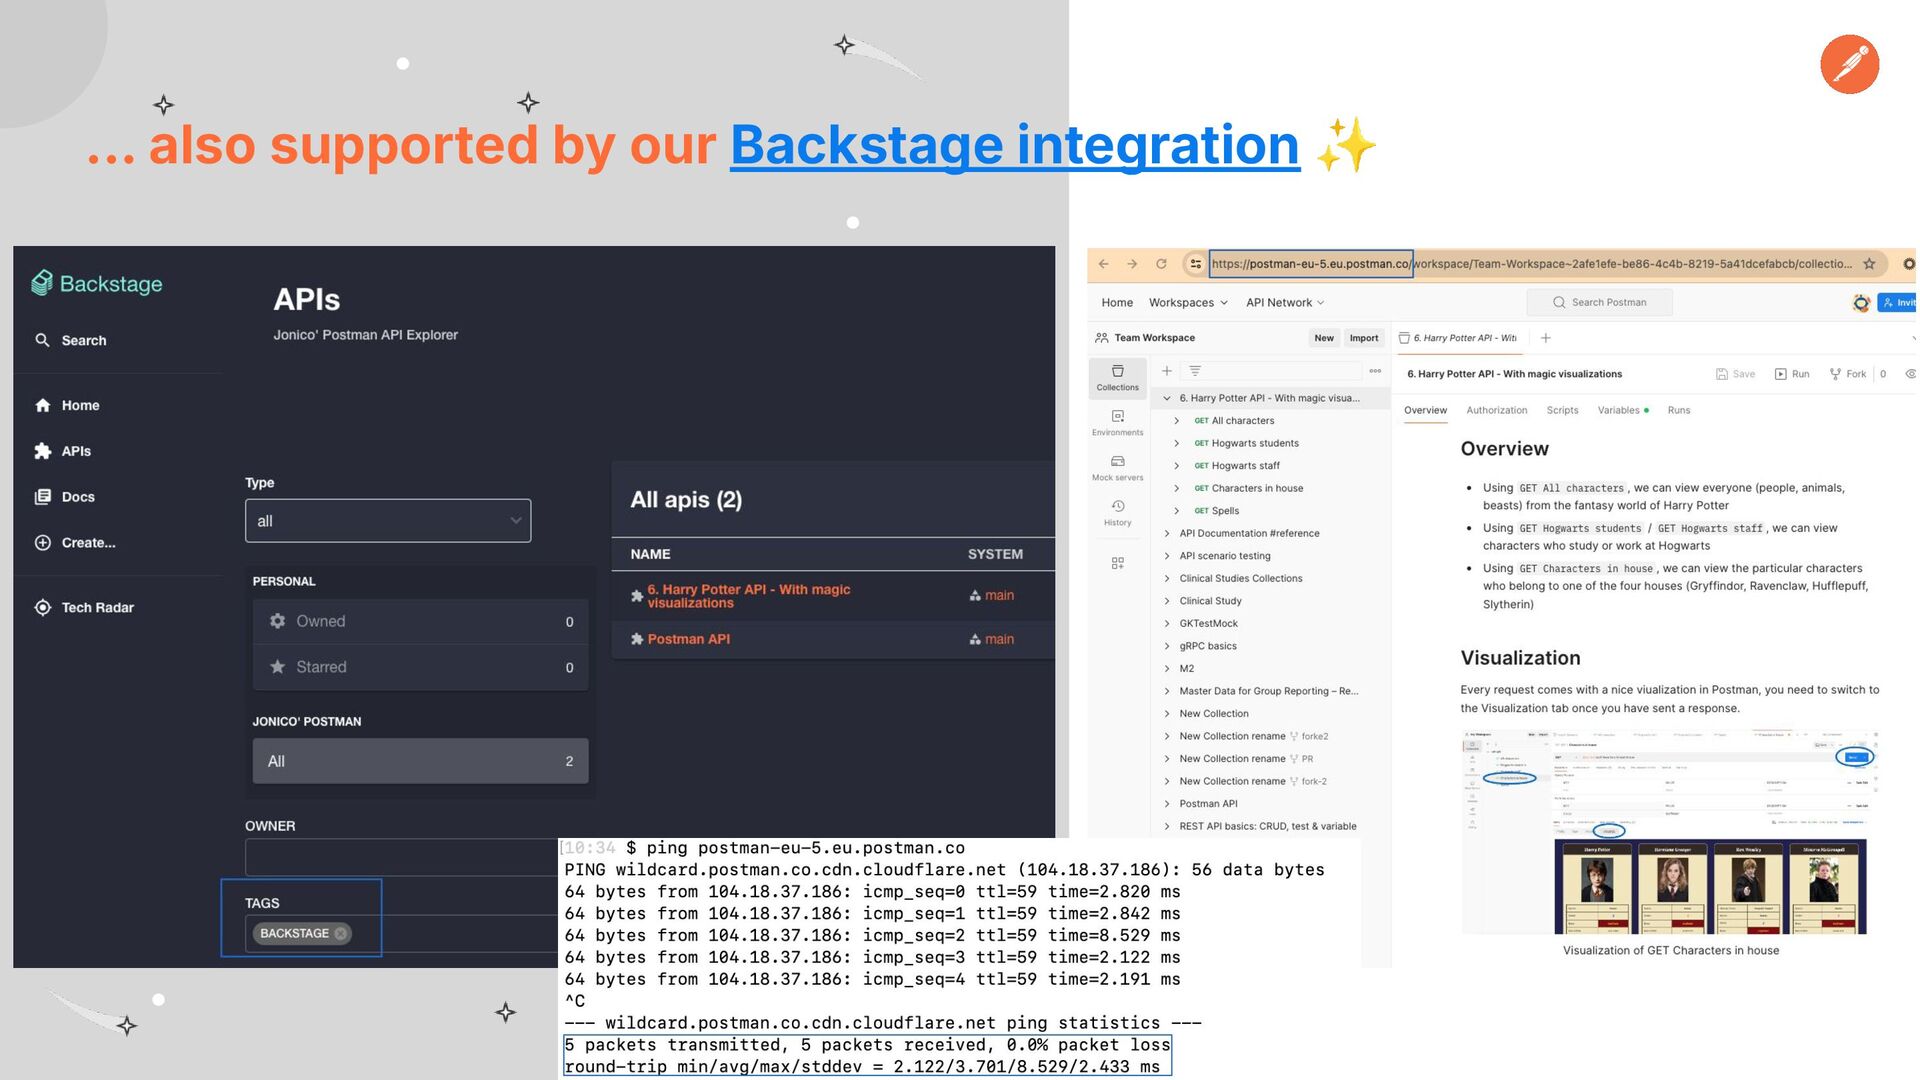Screen dimensions: 1920x1080
Task: Open the Backstage integration link in the title
Action: pos(1014,145)
